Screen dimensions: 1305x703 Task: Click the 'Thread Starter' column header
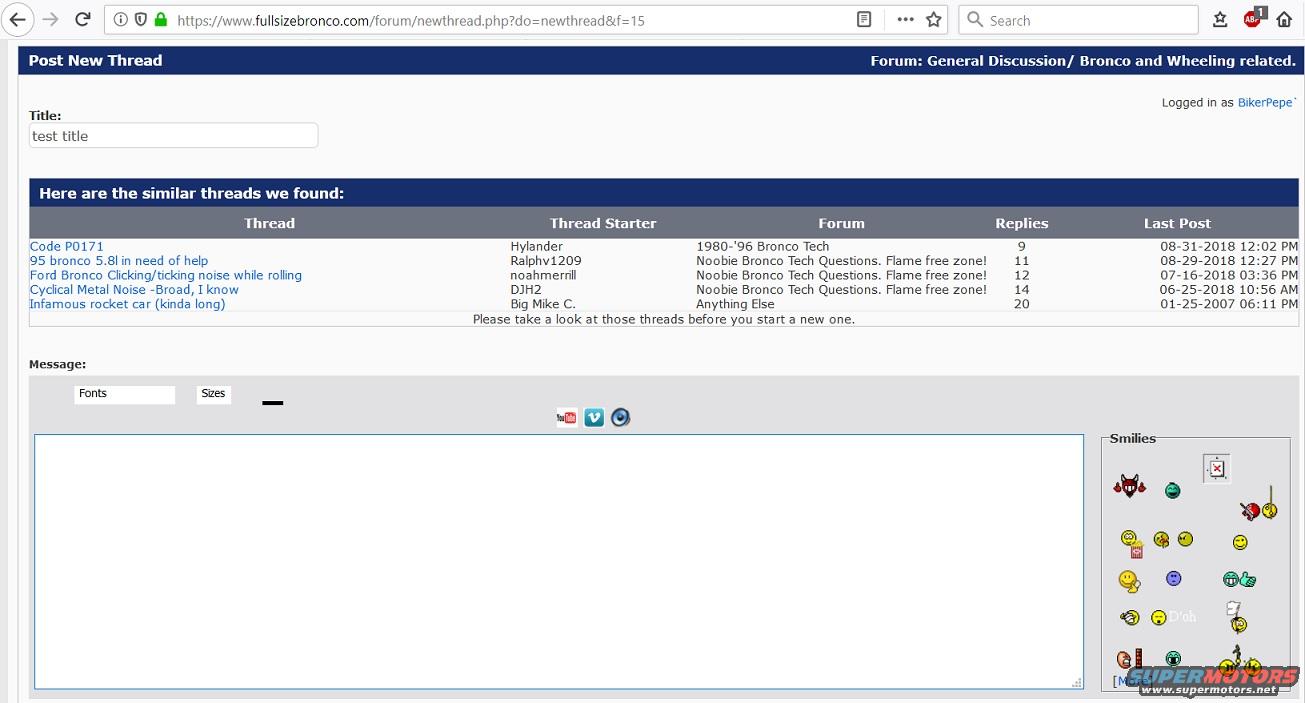coord(603,223)
